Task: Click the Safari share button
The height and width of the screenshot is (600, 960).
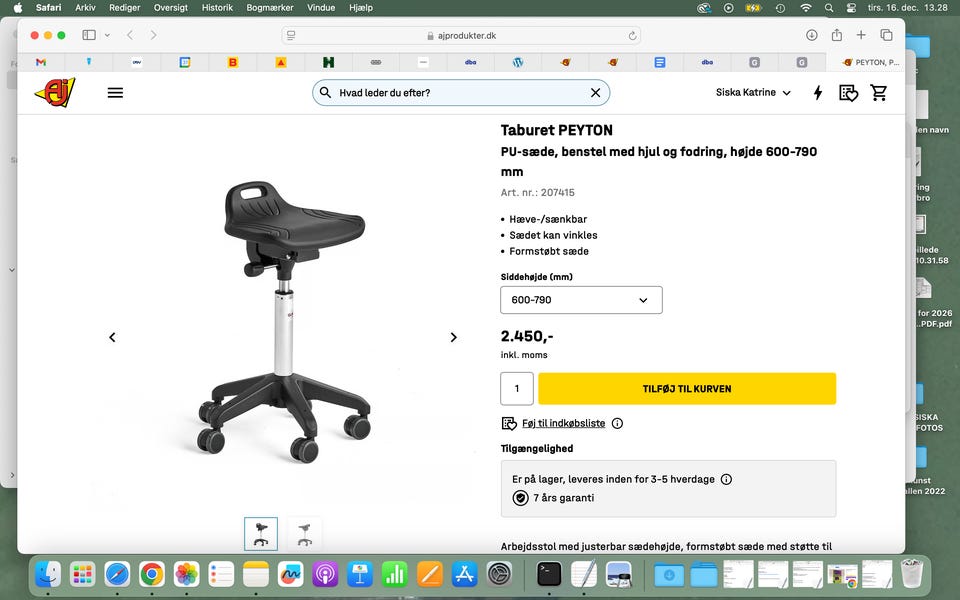Action: click(x=836, y=35)
